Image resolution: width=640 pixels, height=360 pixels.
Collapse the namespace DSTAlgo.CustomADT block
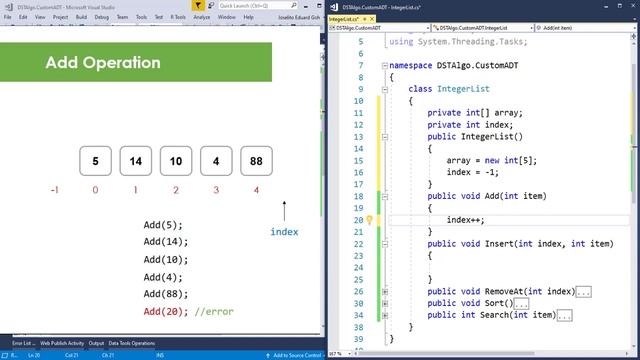(384, 66)
